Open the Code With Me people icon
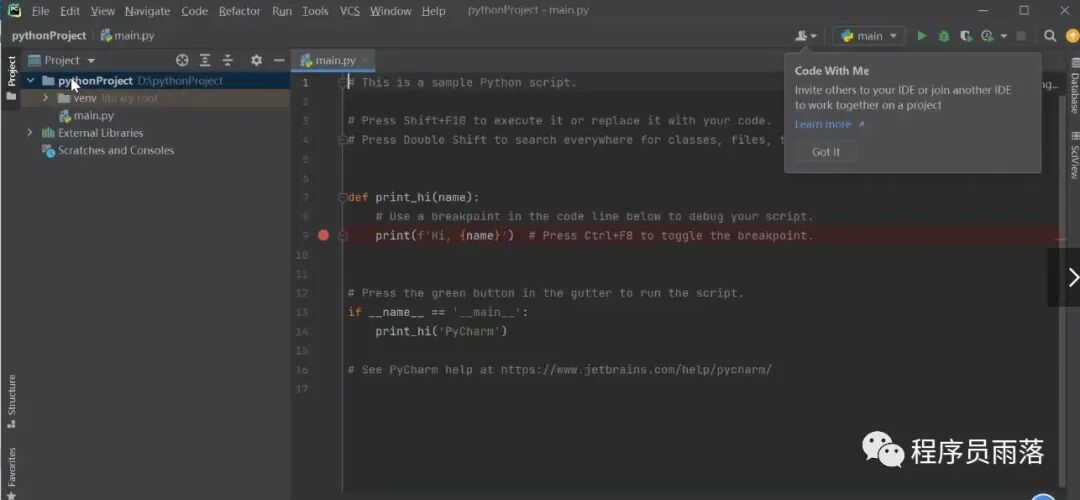 pyautogui.click(x=801, y=36)
